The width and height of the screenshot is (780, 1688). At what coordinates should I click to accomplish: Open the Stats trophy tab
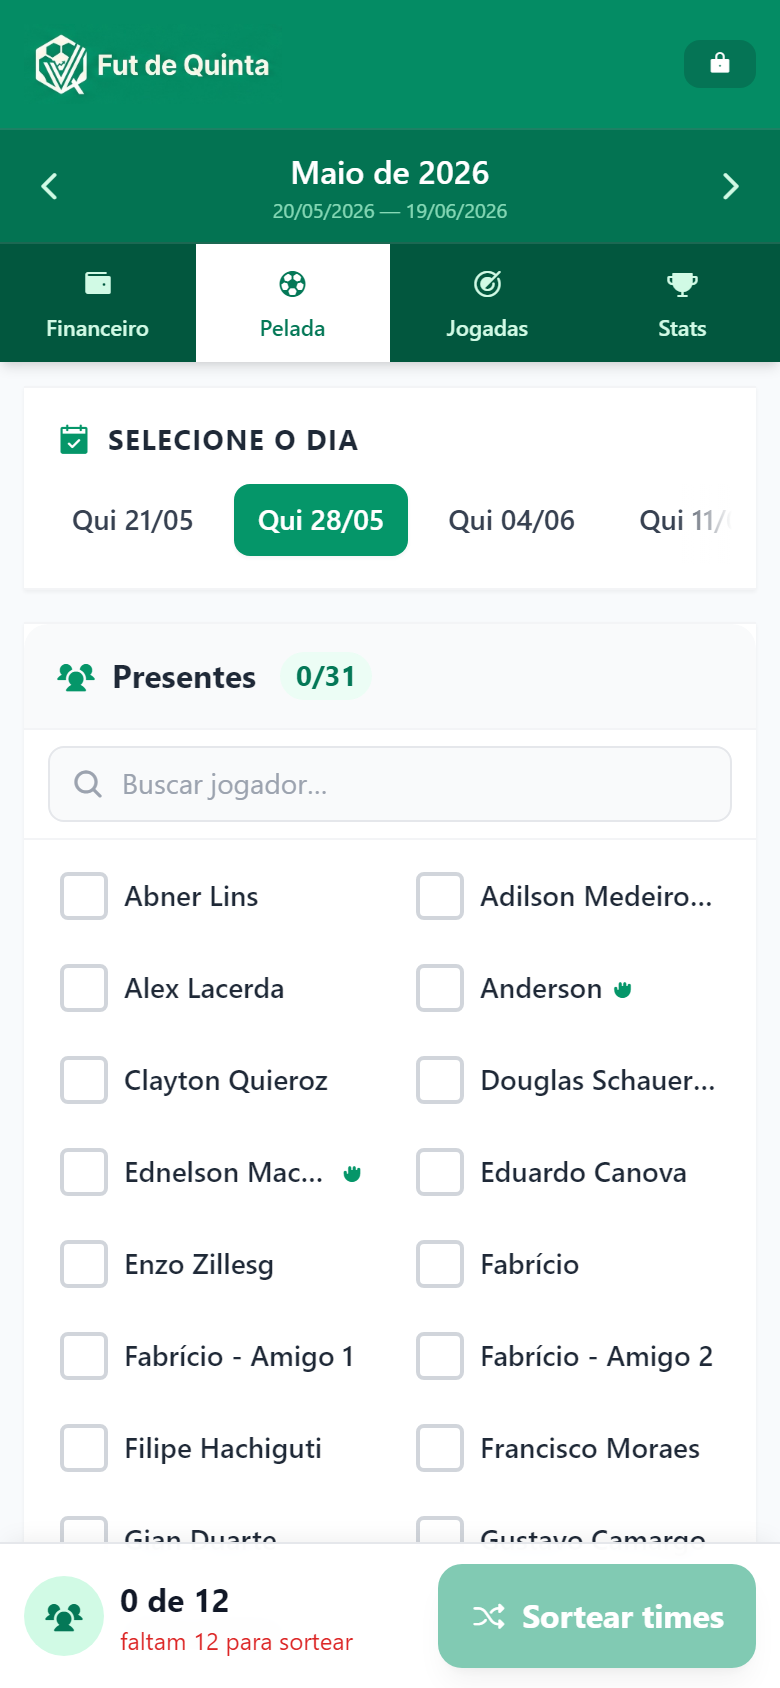682,303
